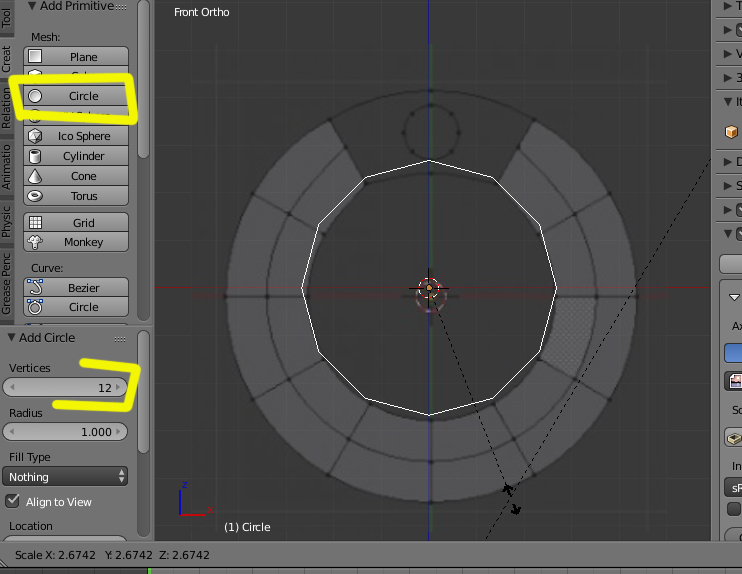Click the orange object cube icon

pyautogui.click(x=732, y=131)
